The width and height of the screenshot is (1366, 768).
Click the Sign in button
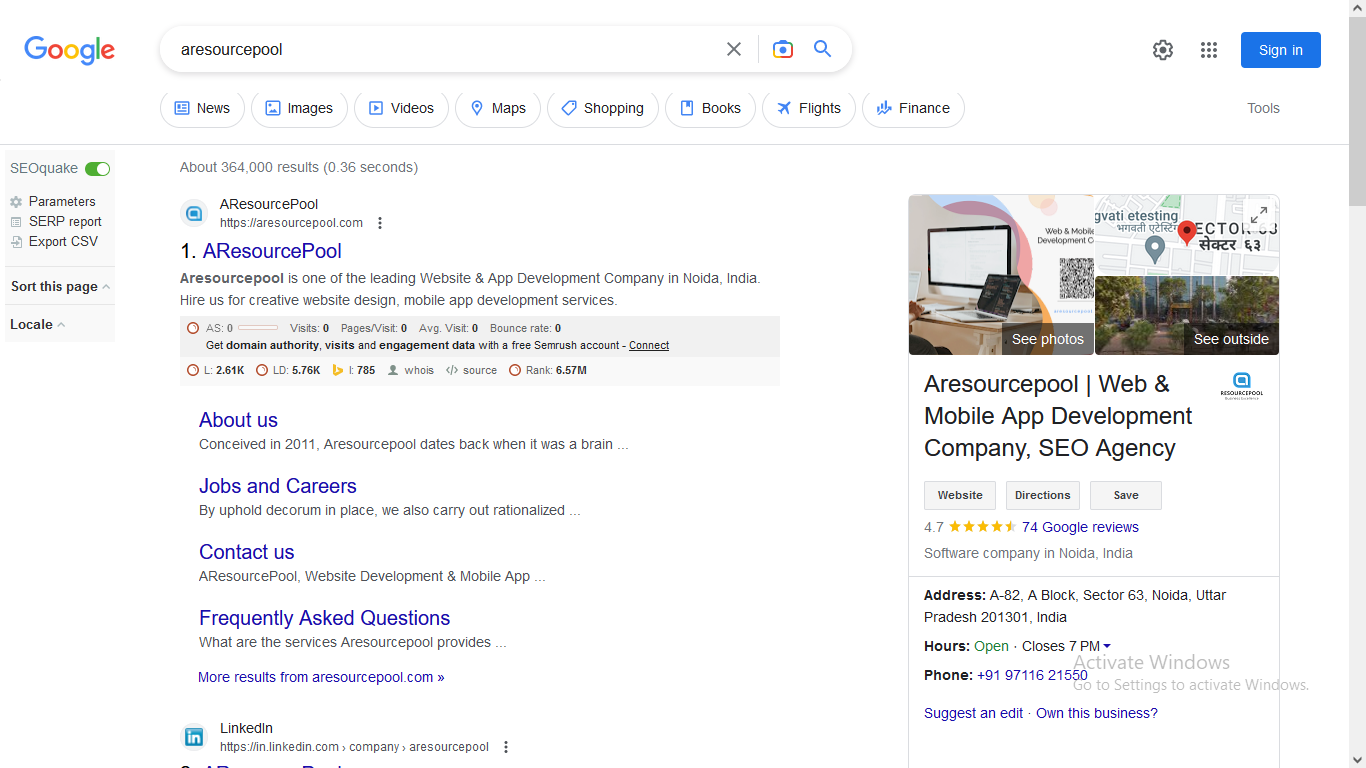1281,50
